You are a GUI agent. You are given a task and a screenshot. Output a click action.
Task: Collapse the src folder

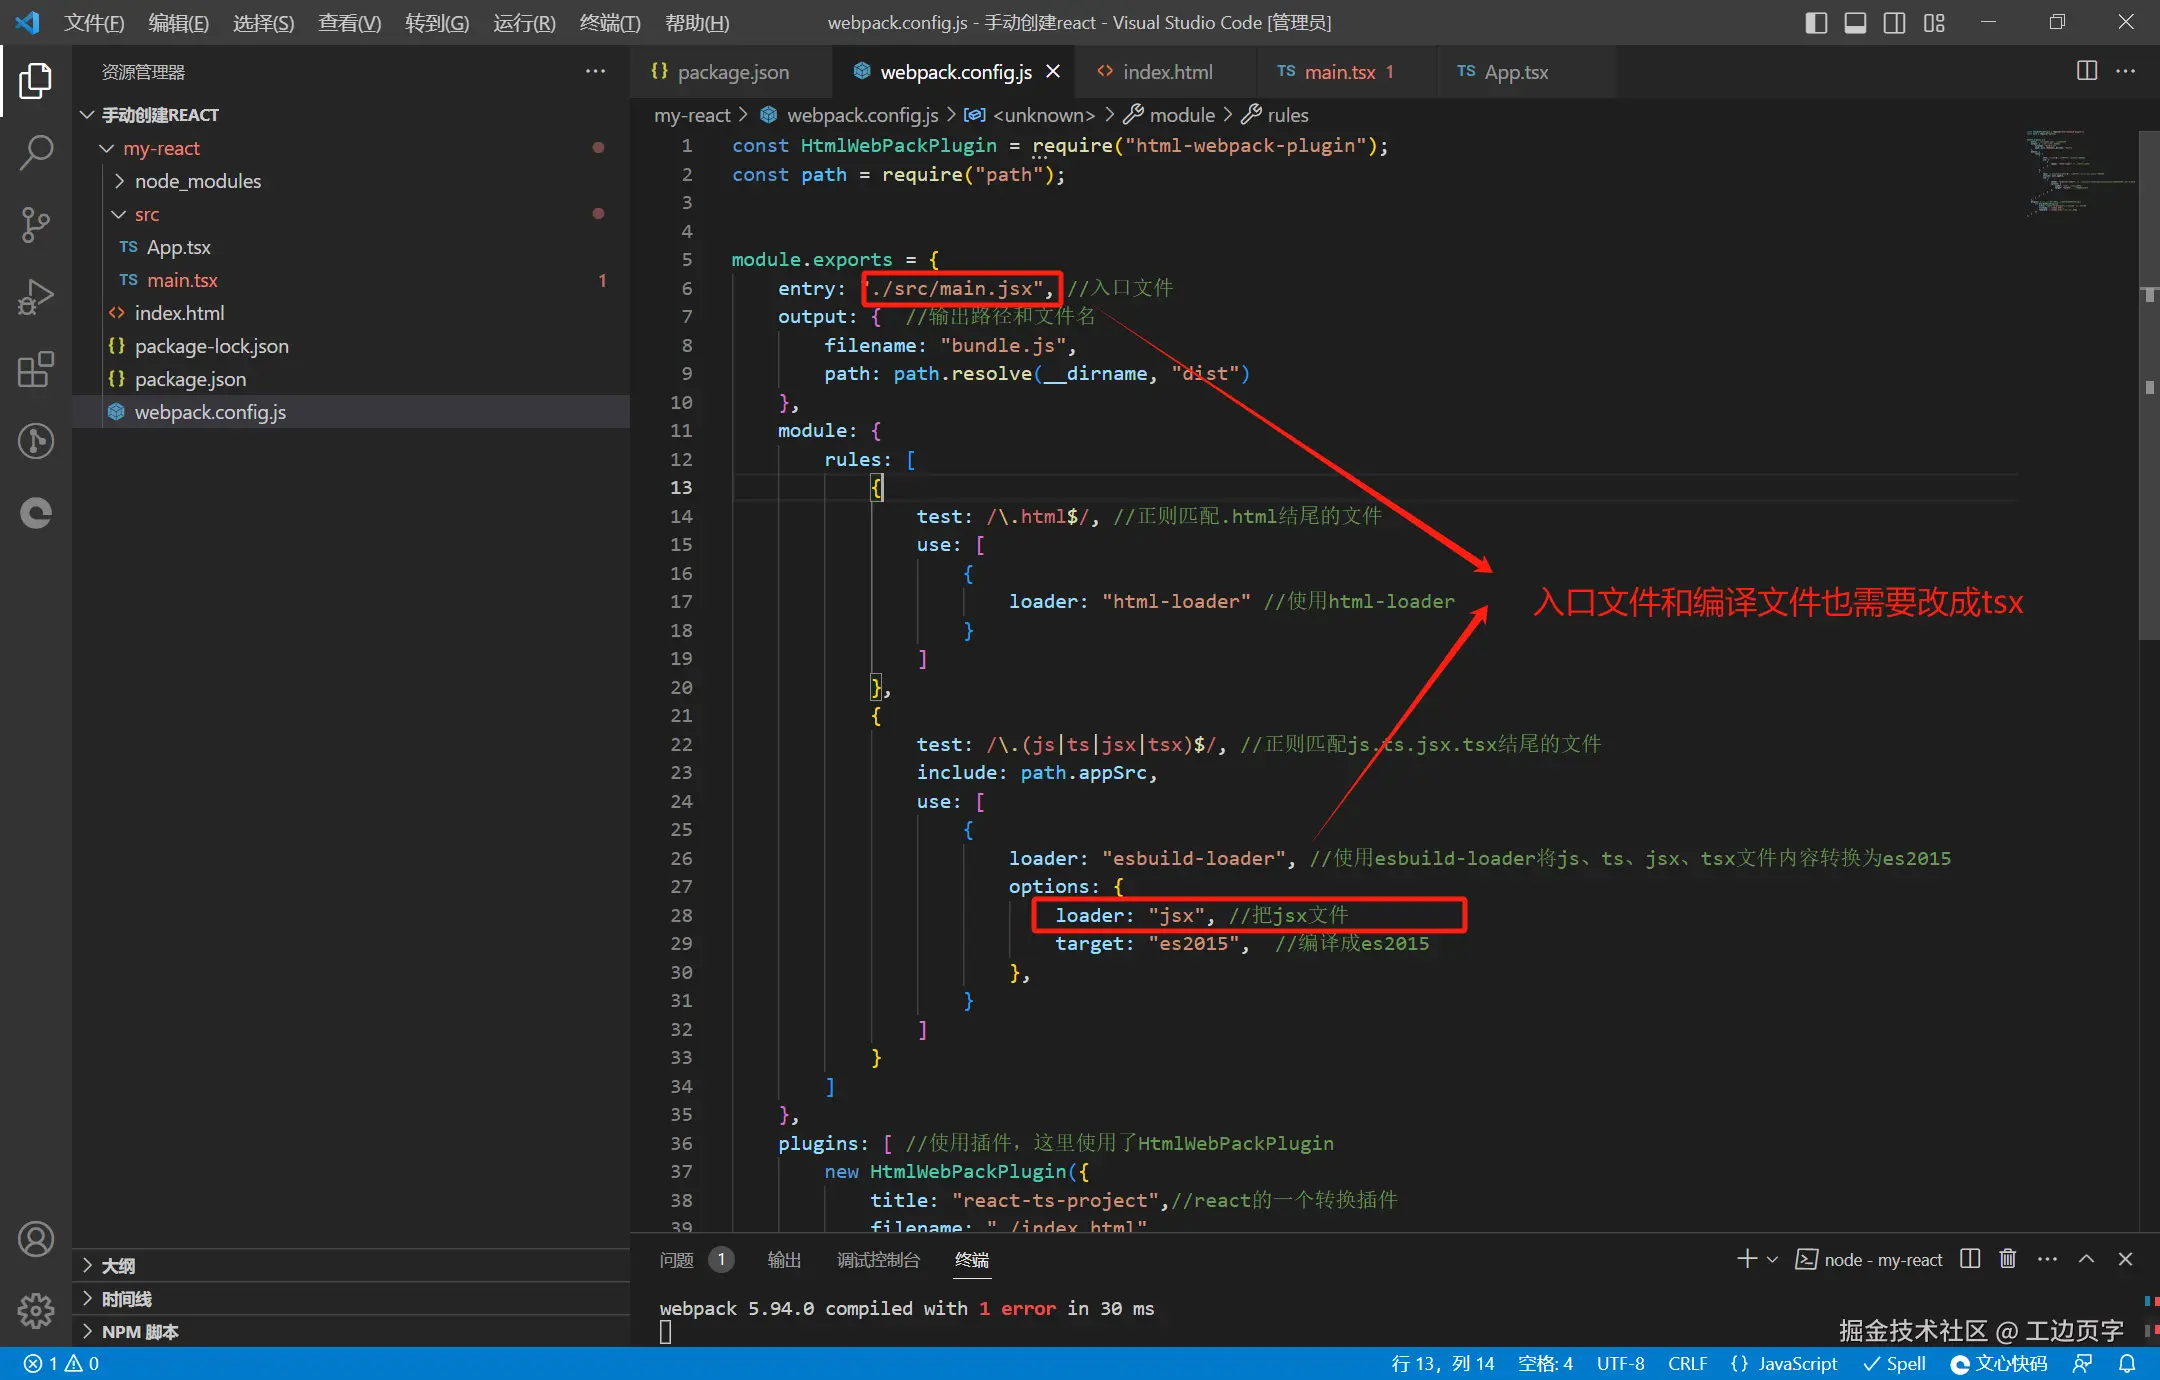147,214
